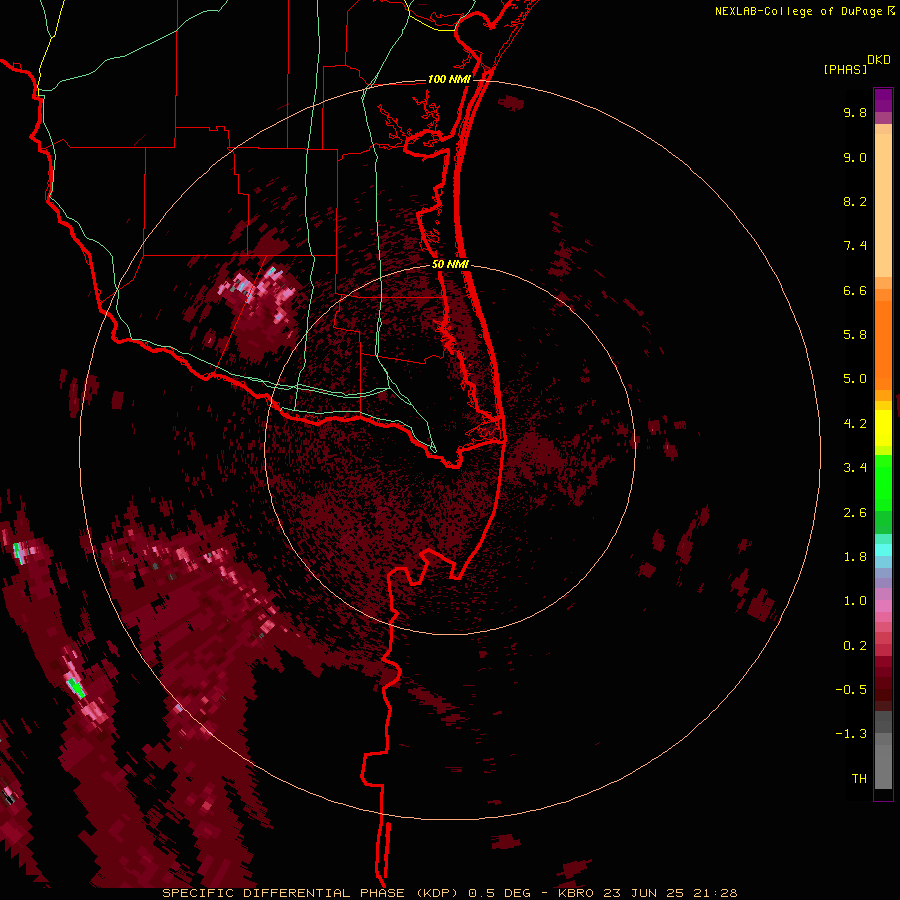
Task: Click the TH threshold label
Action: [859, 779]
